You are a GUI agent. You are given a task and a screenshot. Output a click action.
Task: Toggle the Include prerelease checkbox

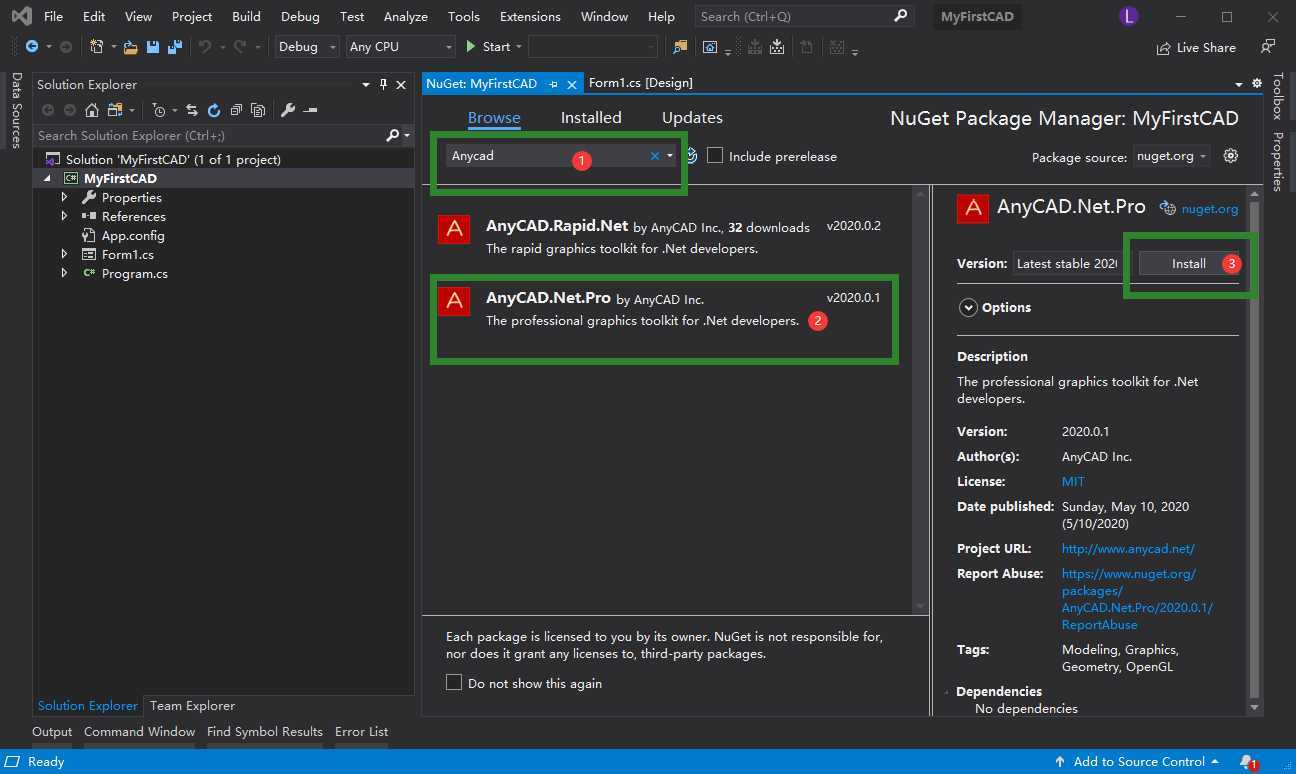[715, 155]
